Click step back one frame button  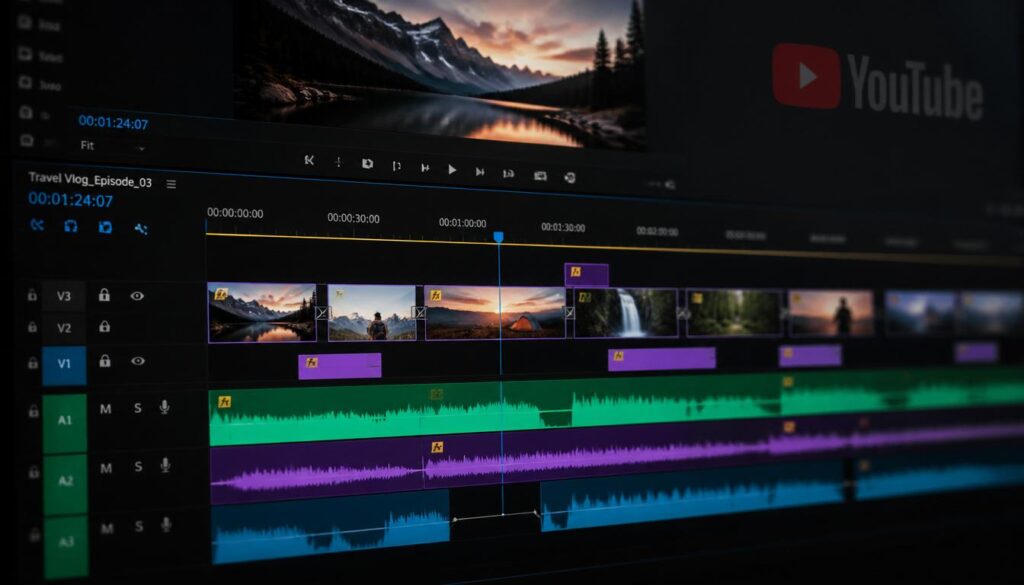pyautogui.click(x=425, y=168)
